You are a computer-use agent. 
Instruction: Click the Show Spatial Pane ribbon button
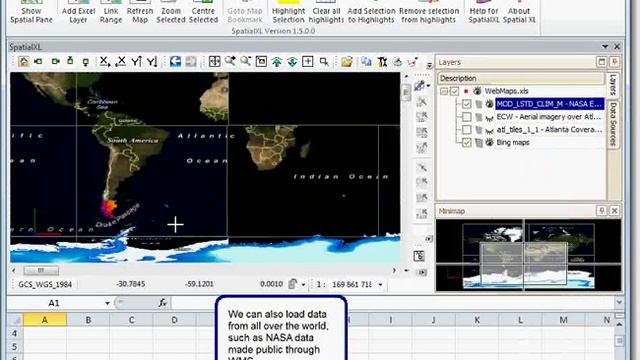[x=31, y=13]
